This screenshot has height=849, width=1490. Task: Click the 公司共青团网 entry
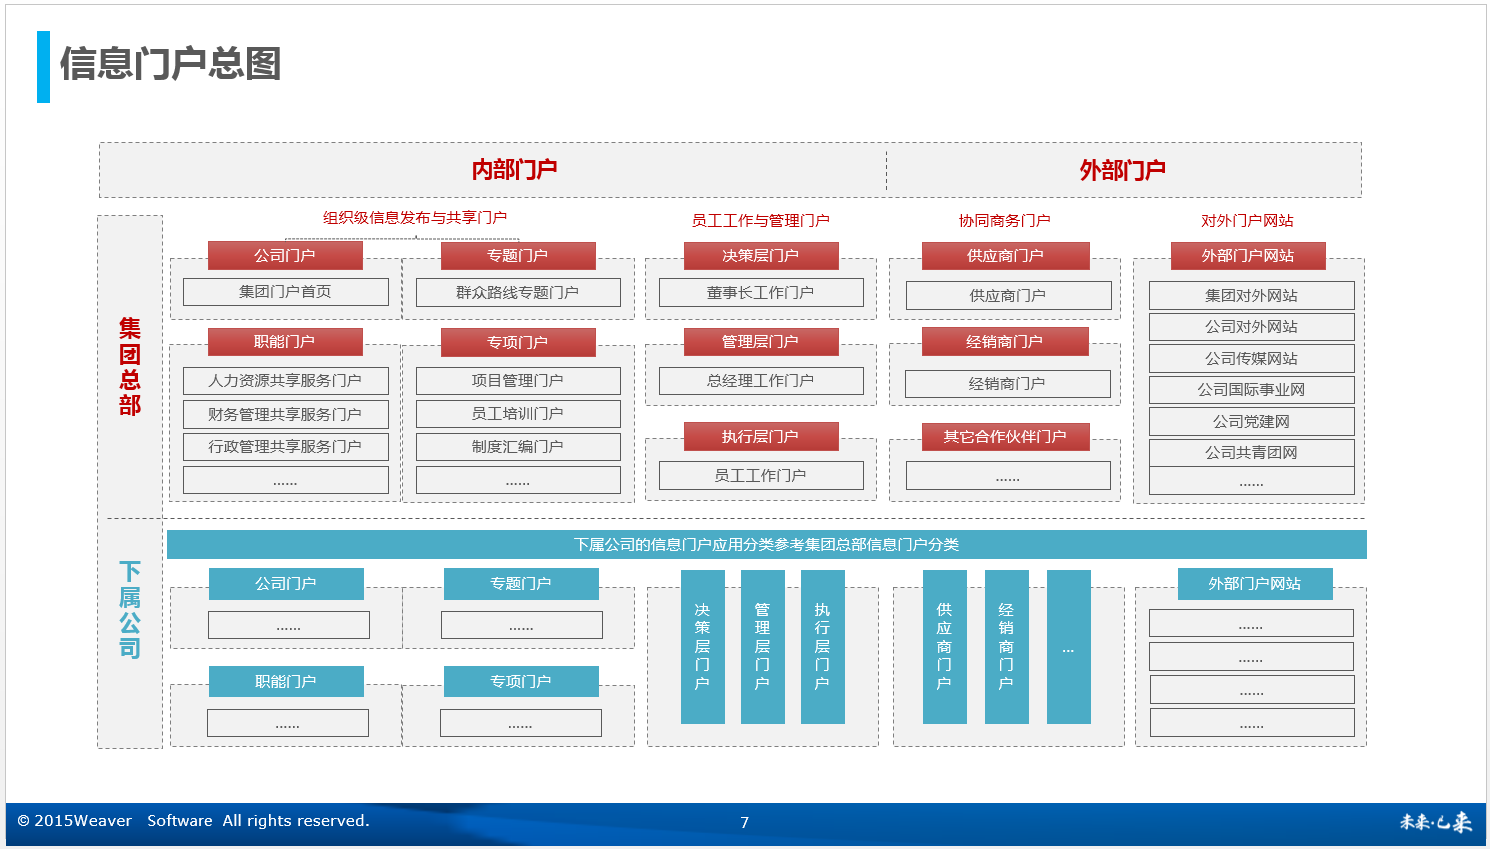coord(1251,453)
